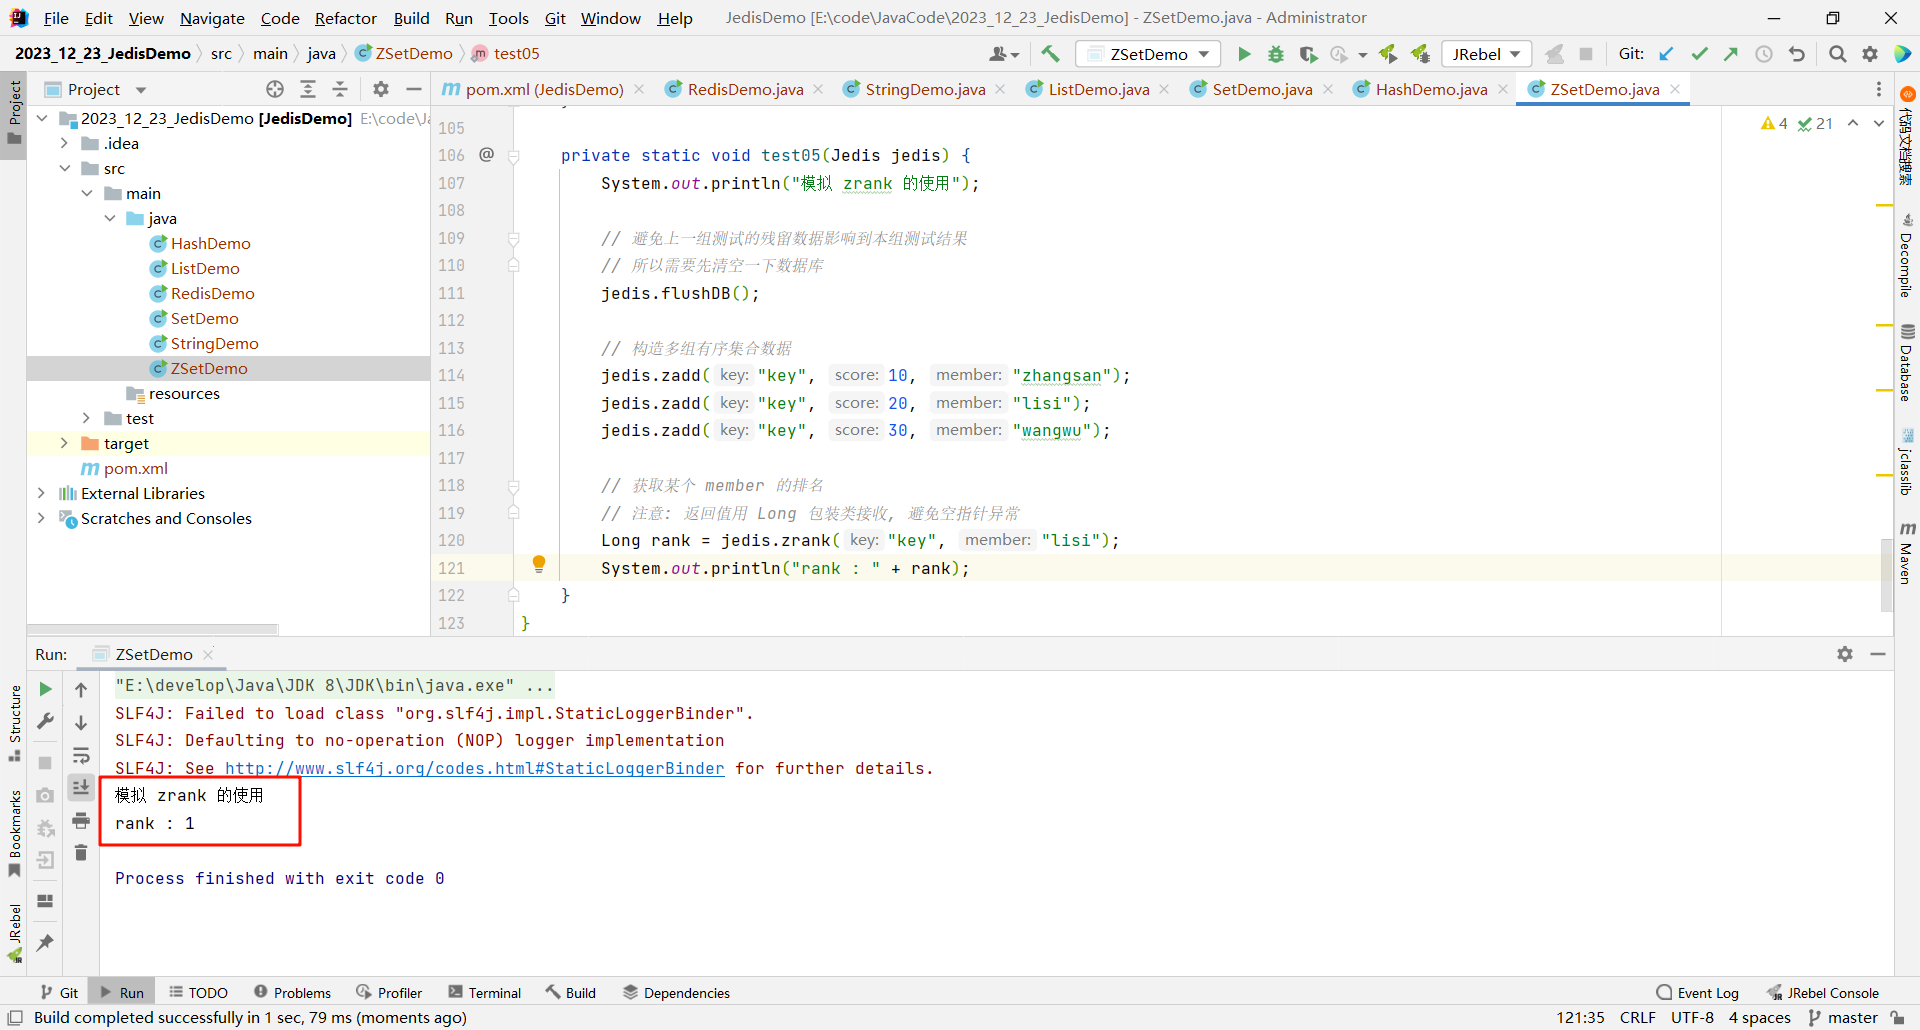Image resolution: width=1920 pixels, height=1030 pixels.
Task: Open the Navigate menu
Action: pos(212,18)
